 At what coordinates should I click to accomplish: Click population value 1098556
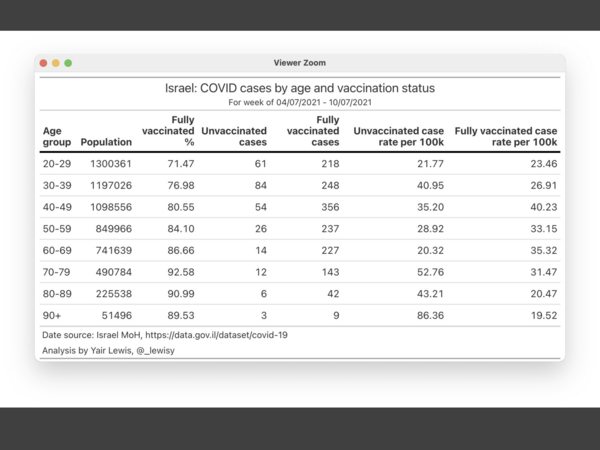(111, 207)
